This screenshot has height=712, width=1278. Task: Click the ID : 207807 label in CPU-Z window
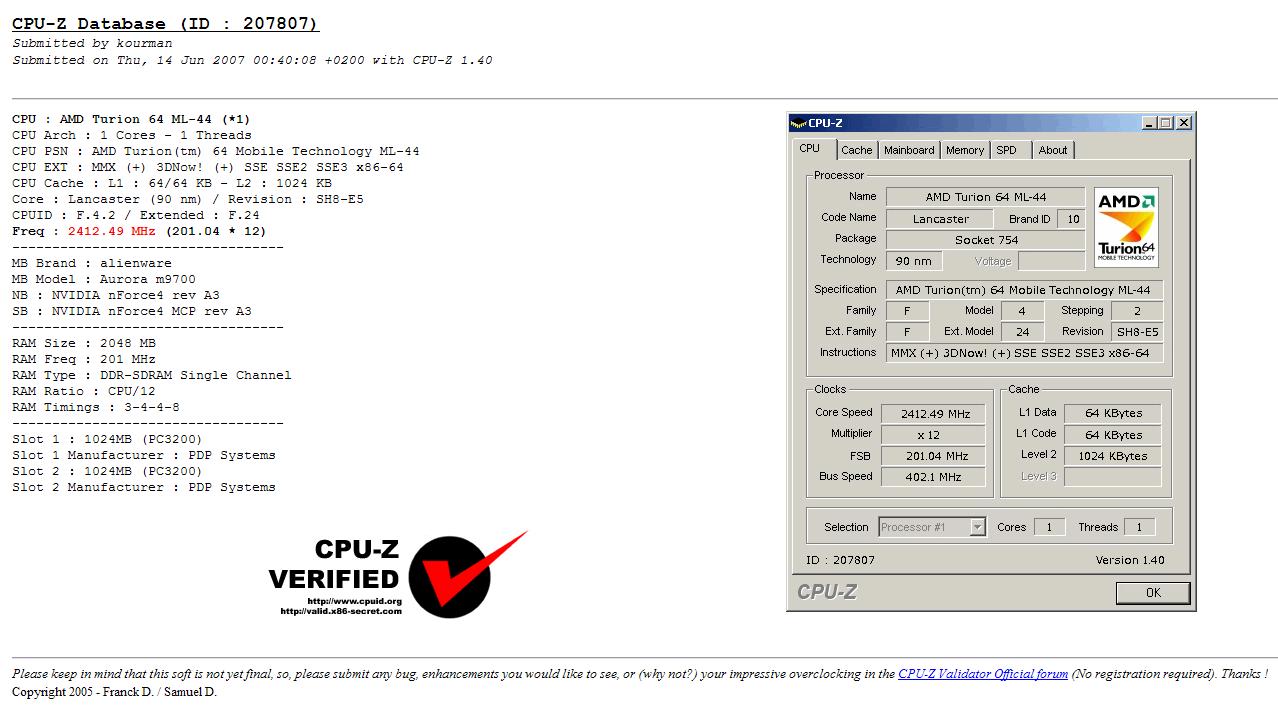(x=840, y=560)
